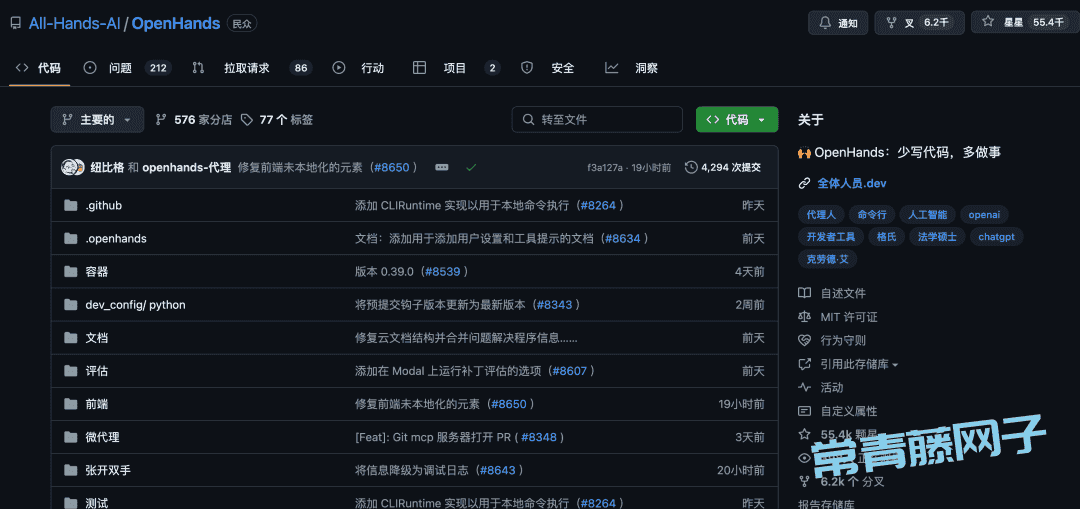1080x509 pixels.
Task: Open pull request #8643 link
Action: 497,470
